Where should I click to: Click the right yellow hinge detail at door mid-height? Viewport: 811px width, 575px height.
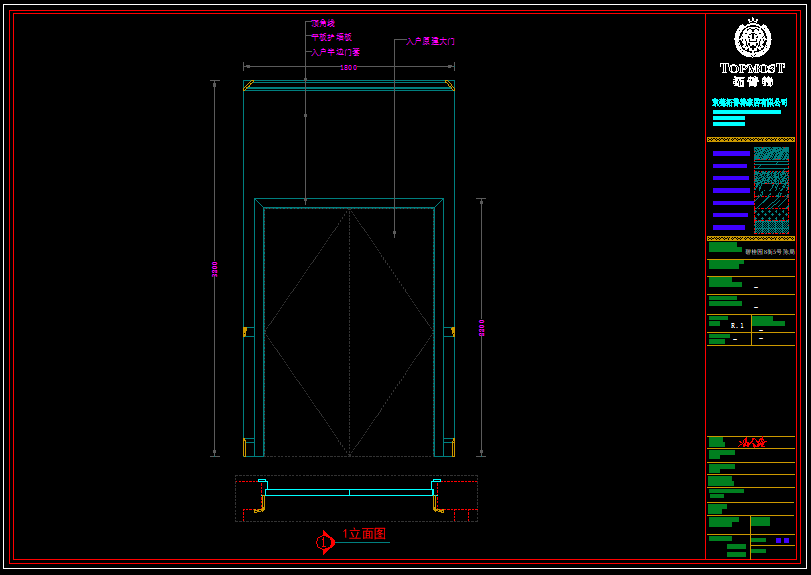click(451, 331)
